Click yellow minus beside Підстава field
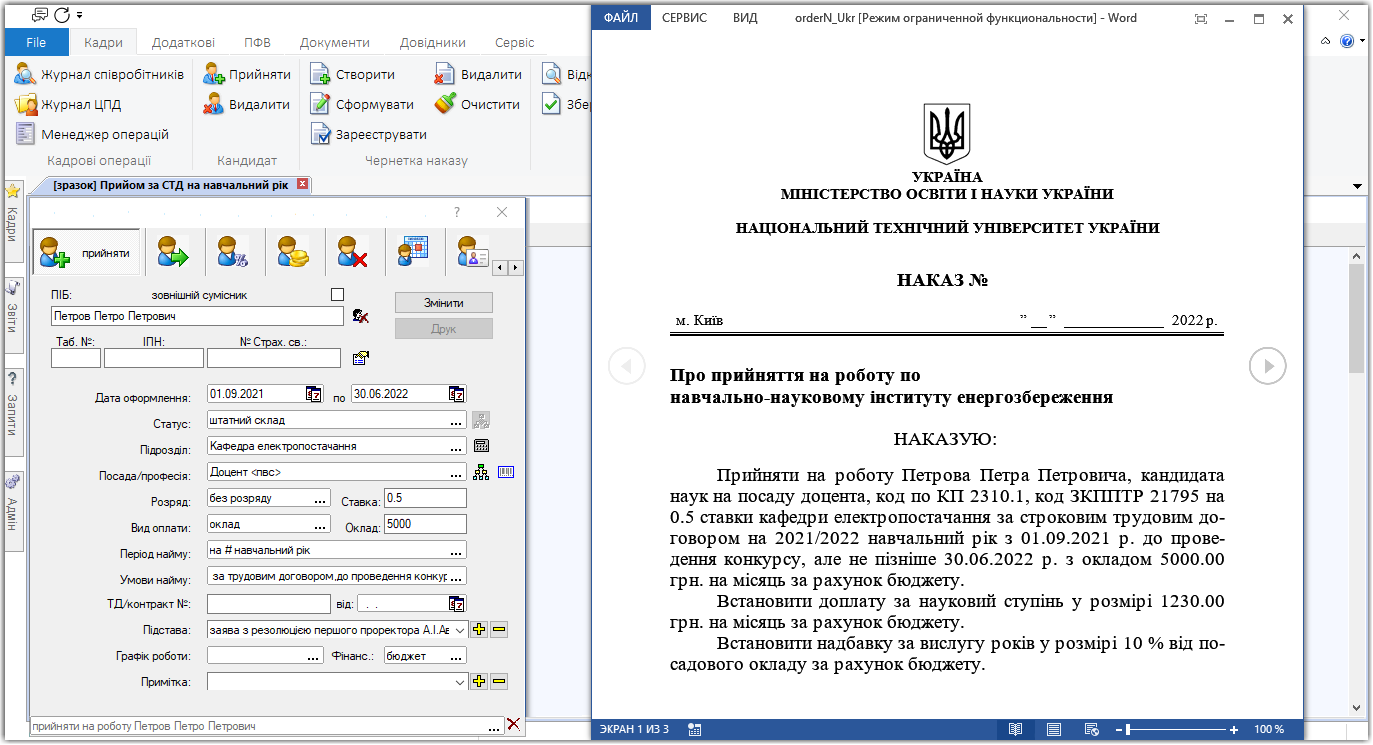 pyautogui.click(x=499, y=630)
